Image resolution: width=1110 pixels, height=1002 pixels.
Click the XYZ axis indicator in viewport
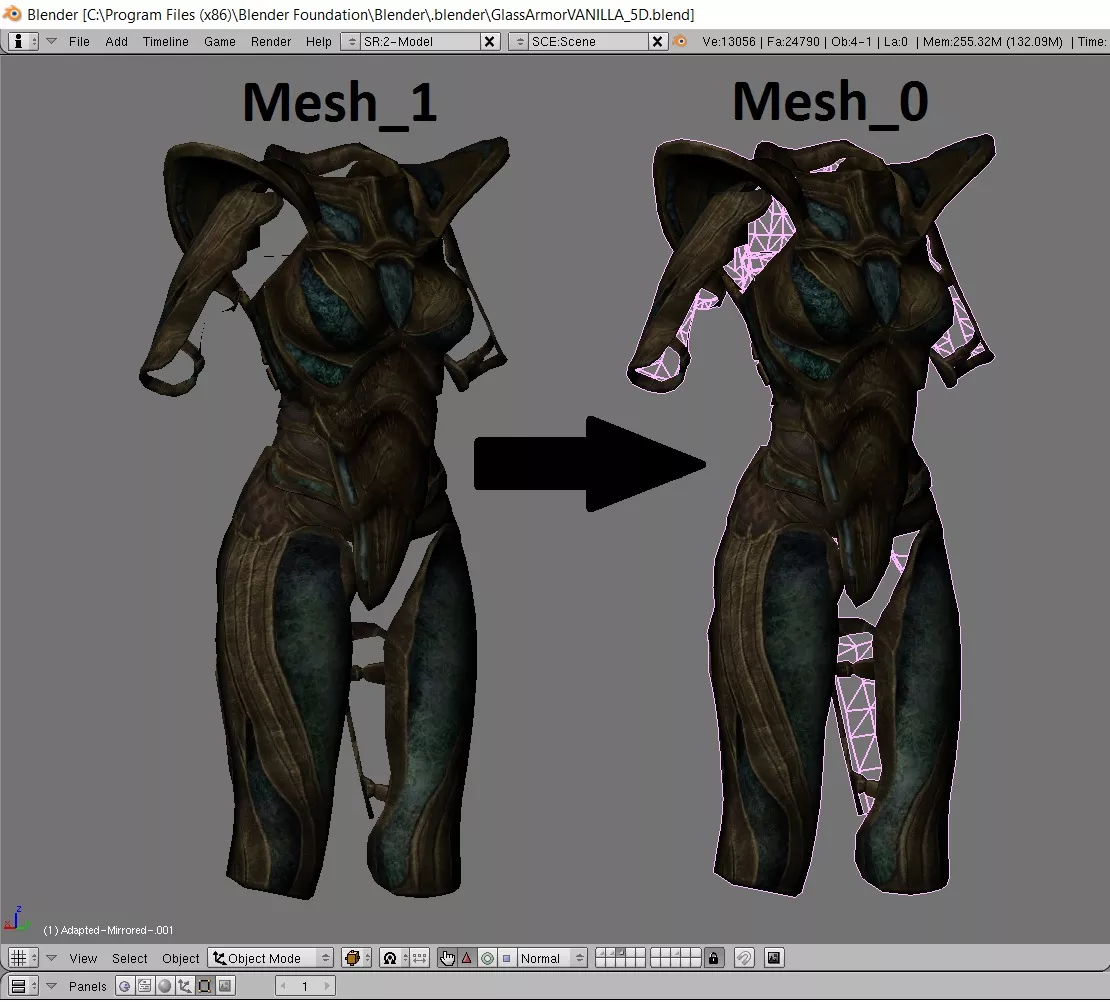[16, 918]
